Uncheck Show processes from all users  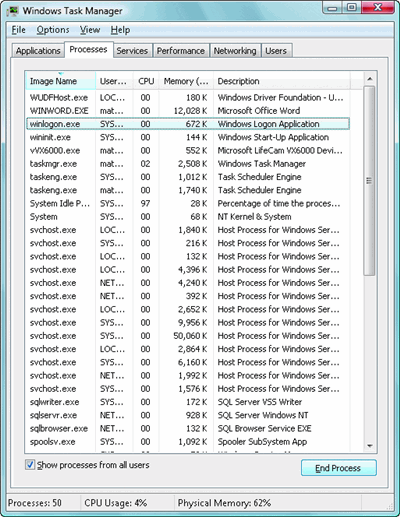[x=30, y=464]
